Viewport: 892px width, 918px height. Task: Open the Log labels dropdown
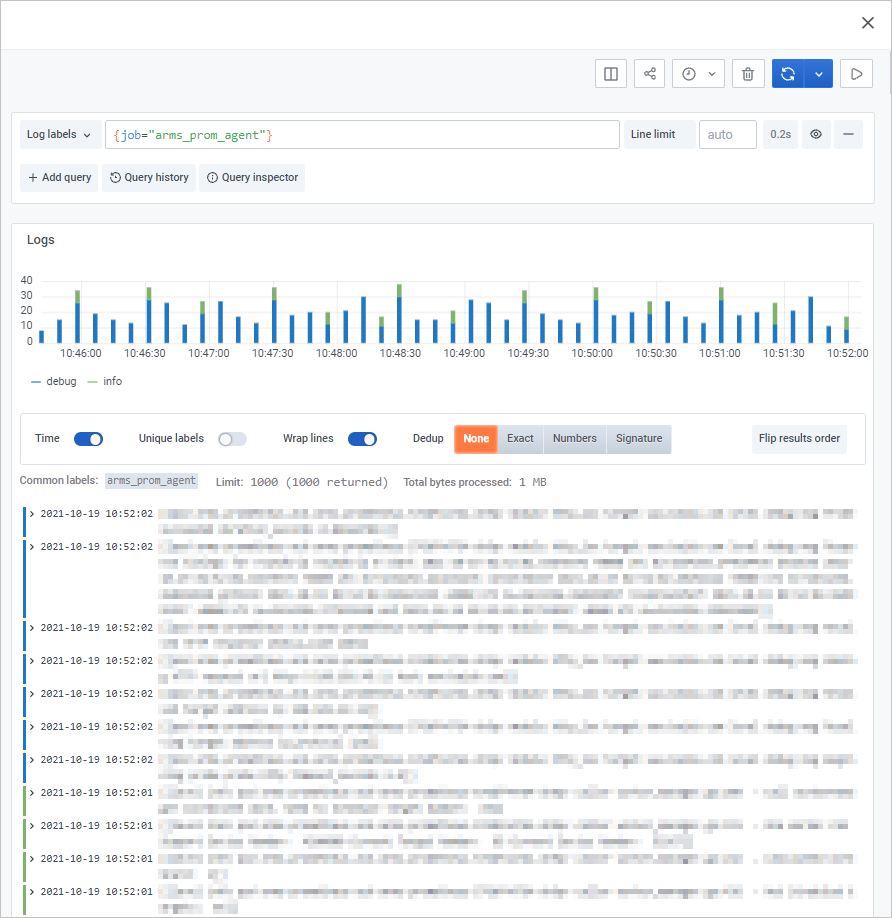tap(59, 134)
